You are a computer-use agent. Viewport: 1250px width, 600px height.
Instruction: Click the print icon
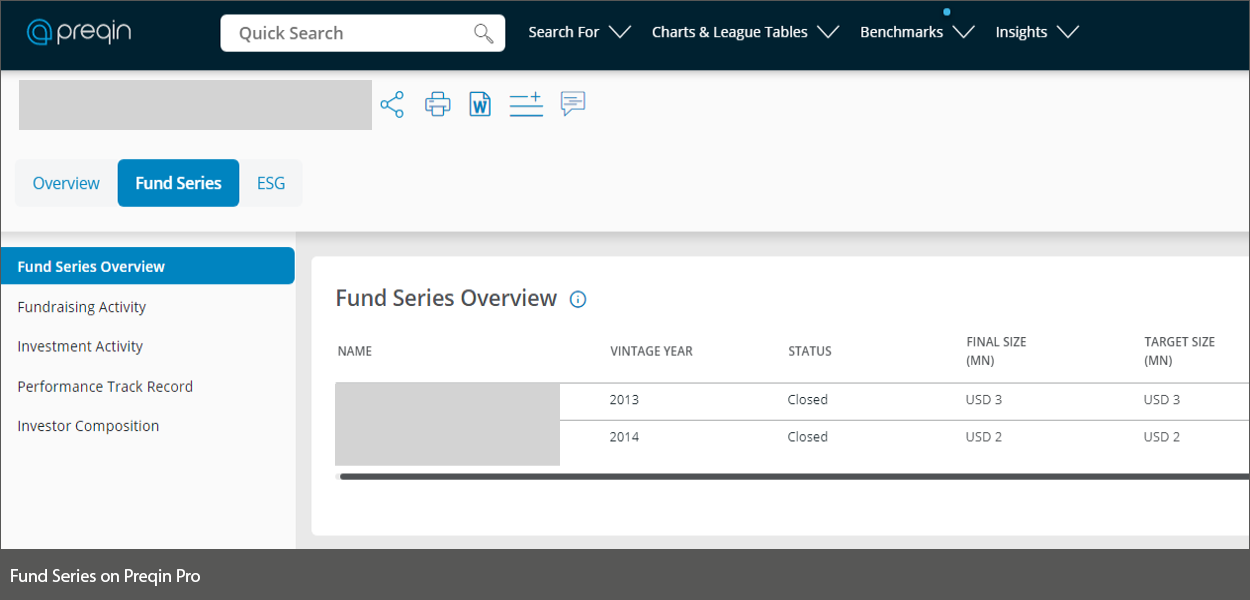pos(438,104)
